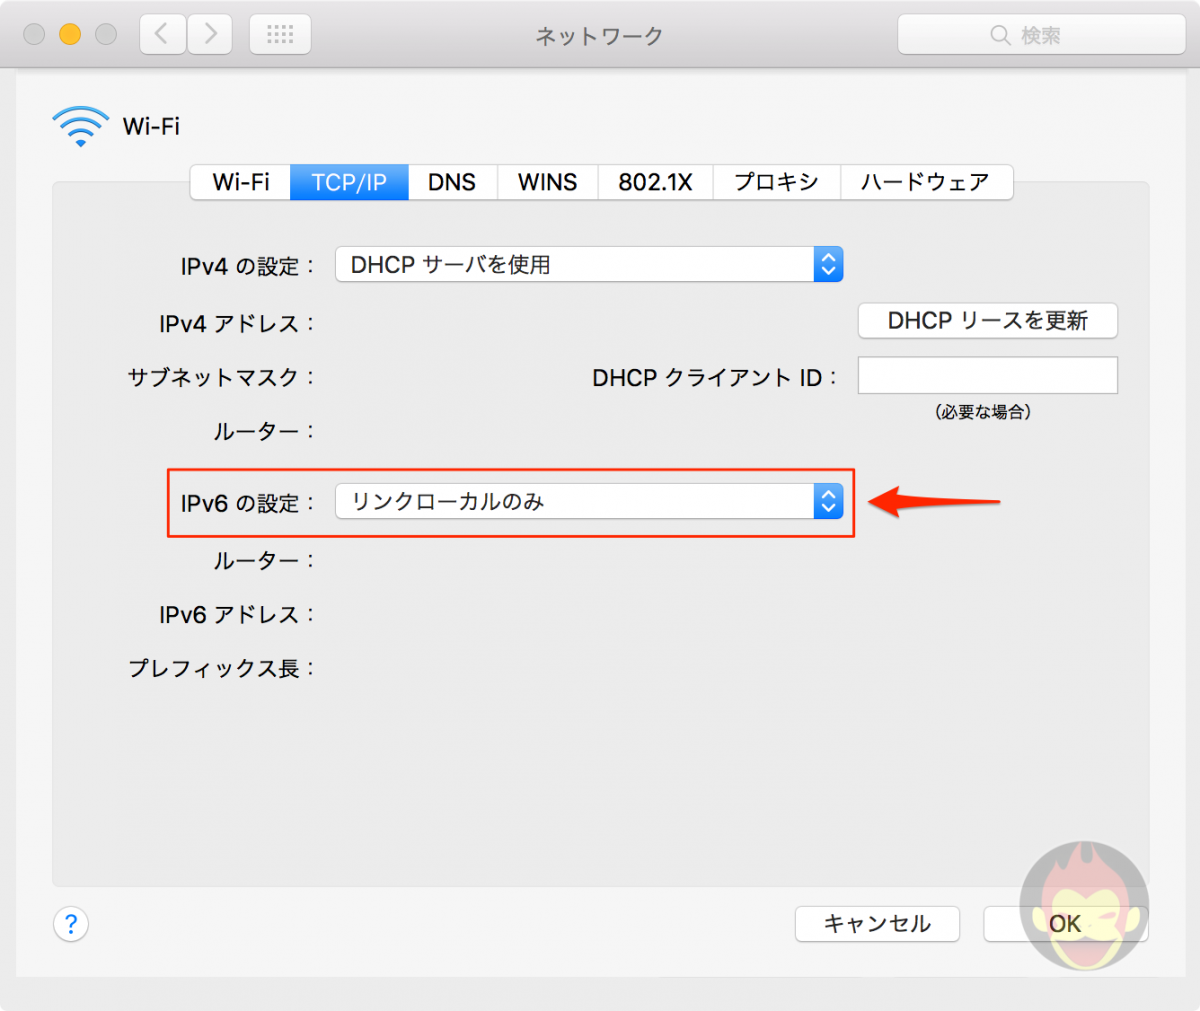Click the DHCP リースを更新 button
Screen dimensions: 1200x1011
point(987,321)
